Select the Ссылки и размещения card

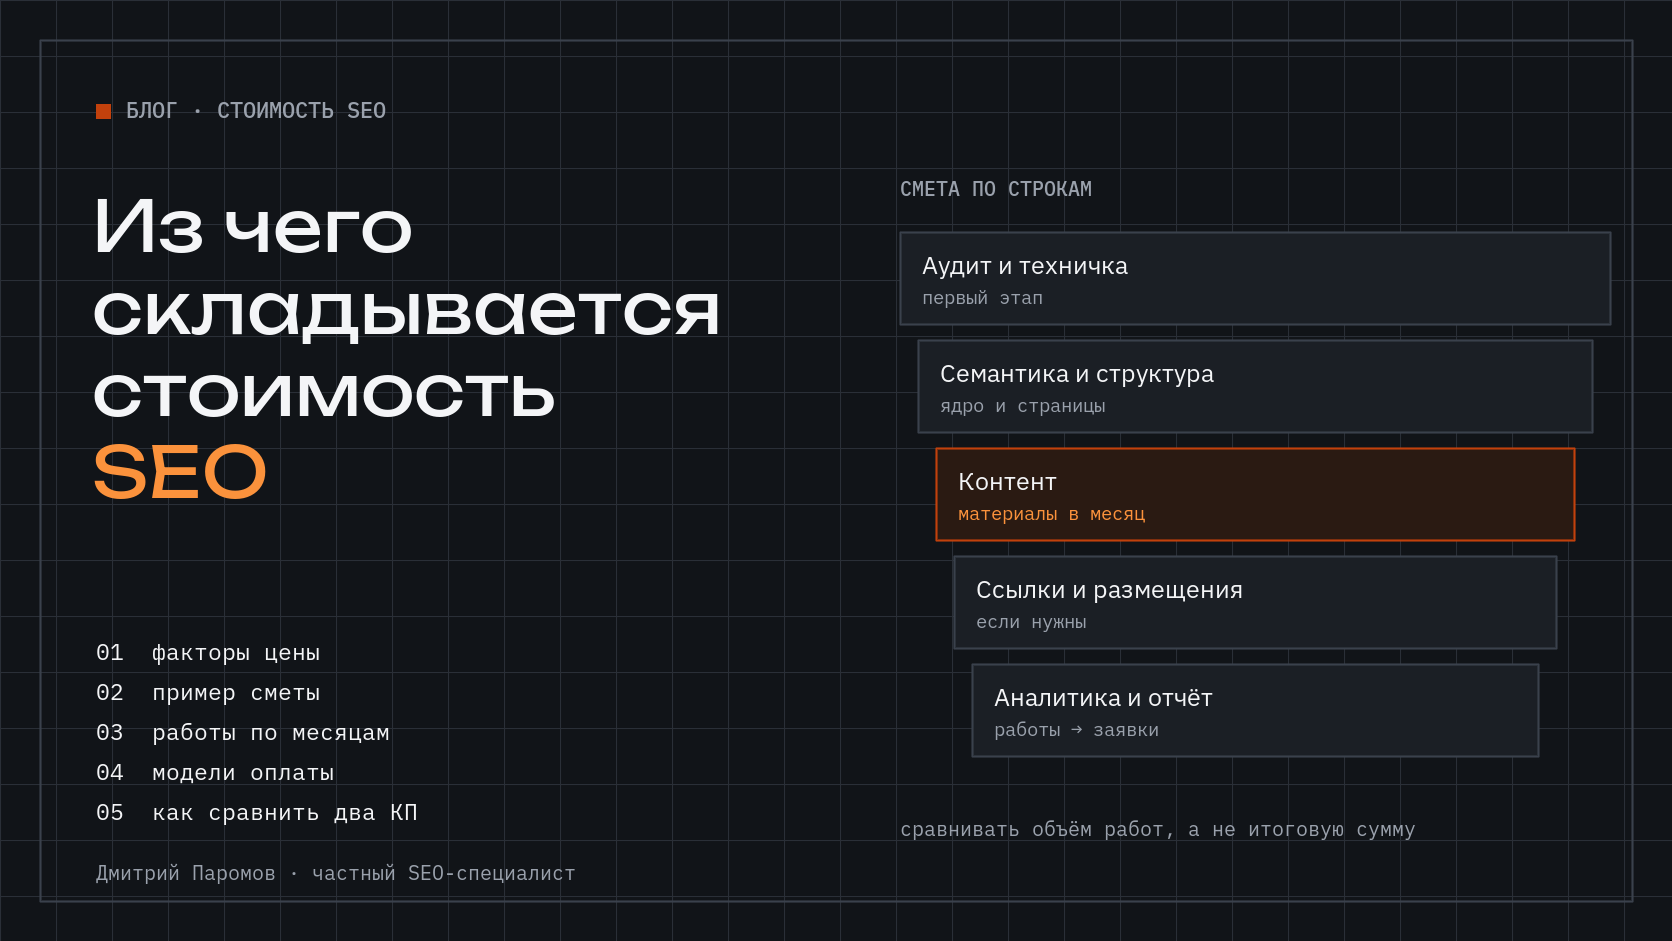coord(1255,603)
